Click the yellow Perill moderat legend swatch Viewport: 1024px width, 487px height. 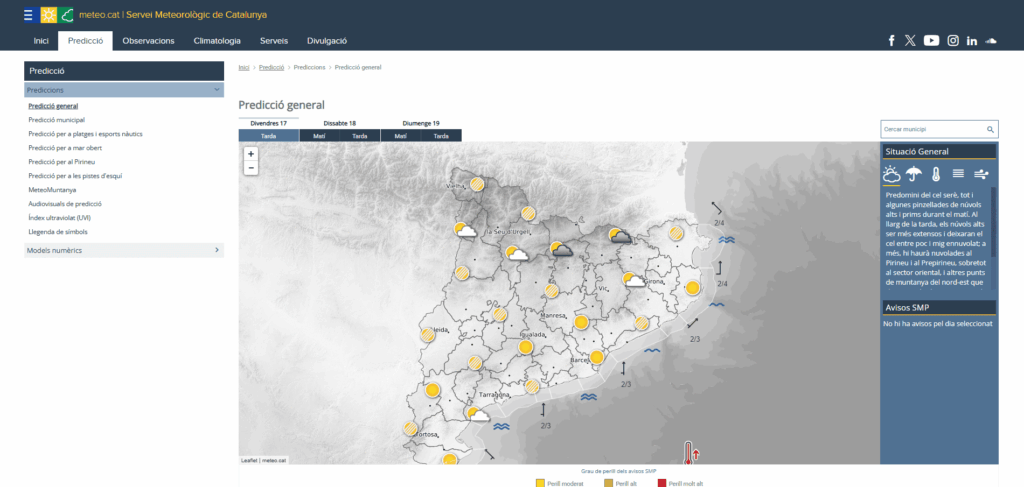pos(540,483)
